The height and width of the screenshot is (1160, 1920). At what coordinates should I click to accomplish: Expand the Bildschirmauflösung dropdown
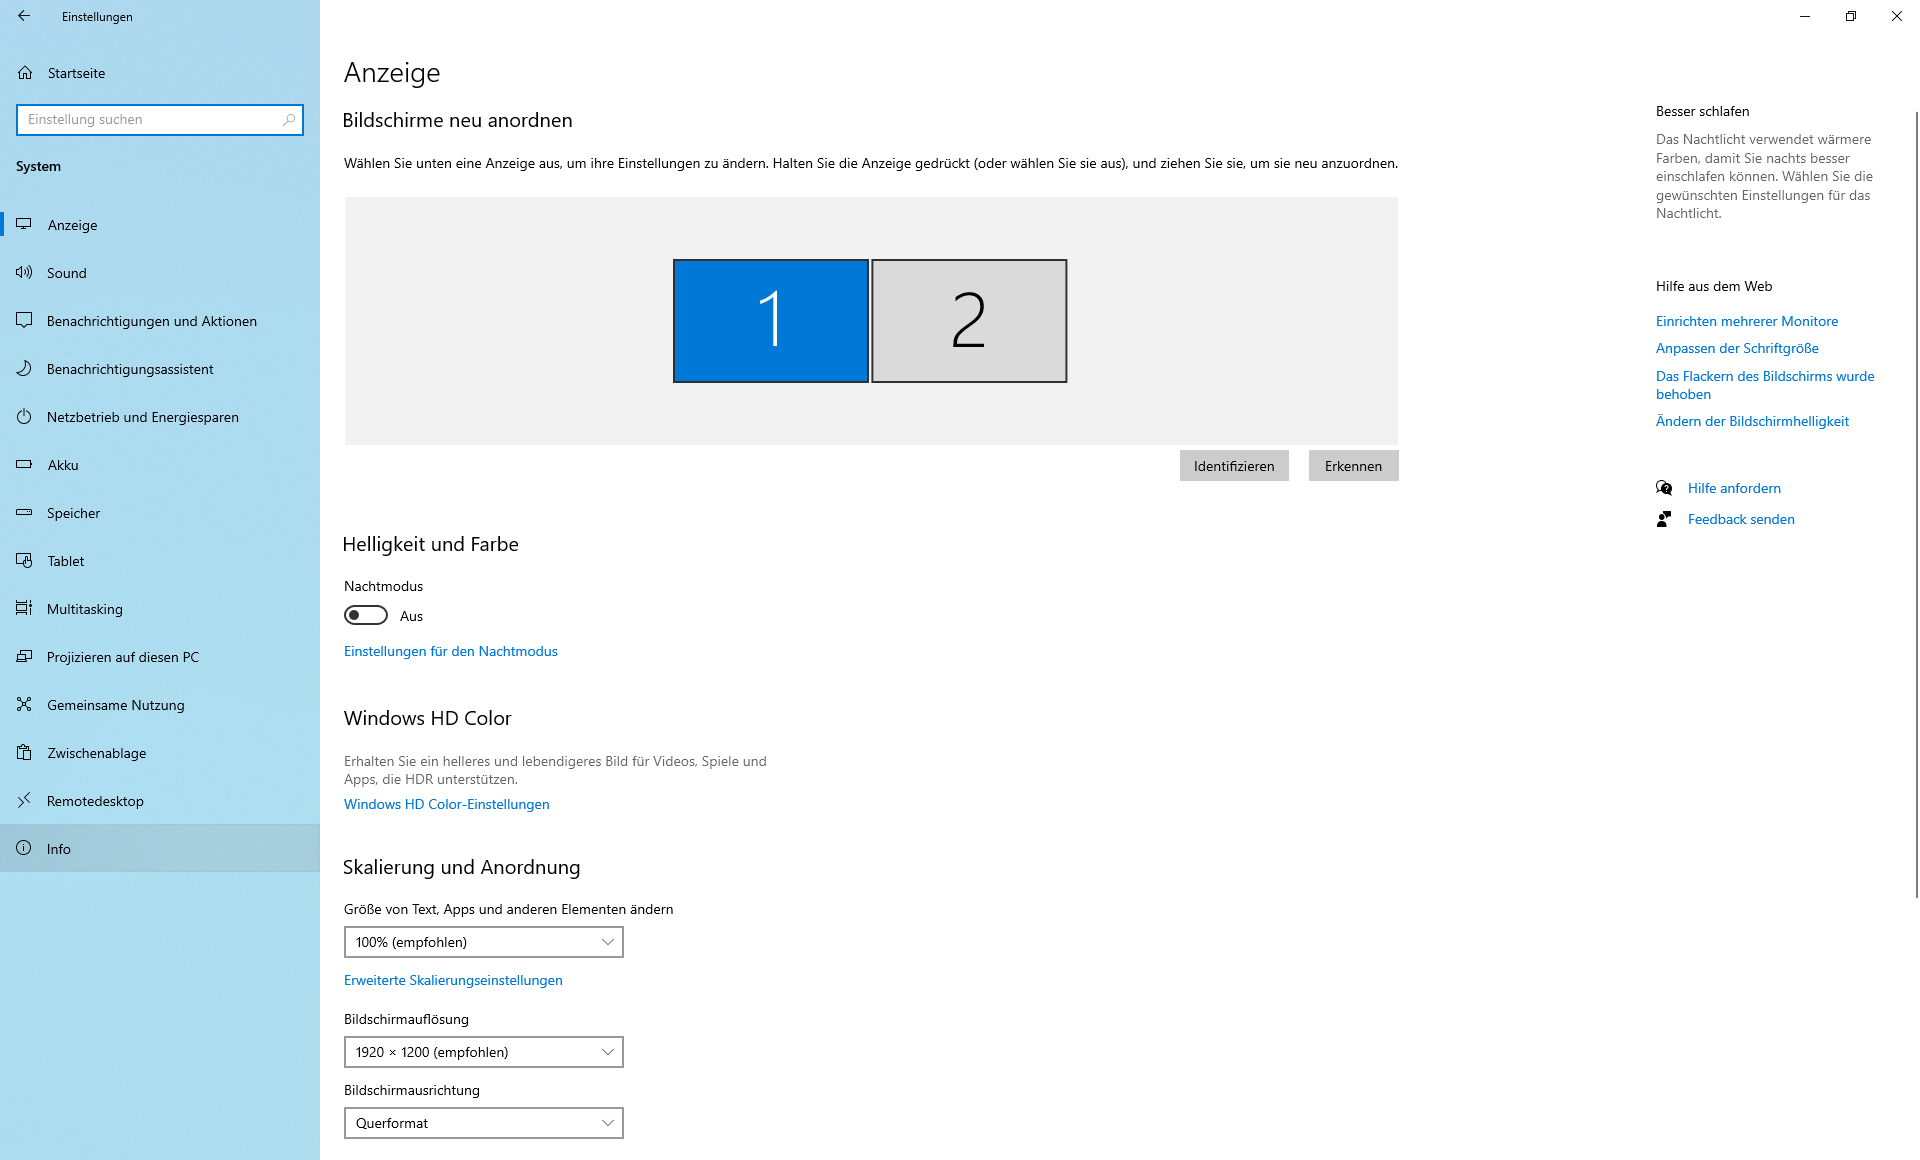tap(483, 1052)
